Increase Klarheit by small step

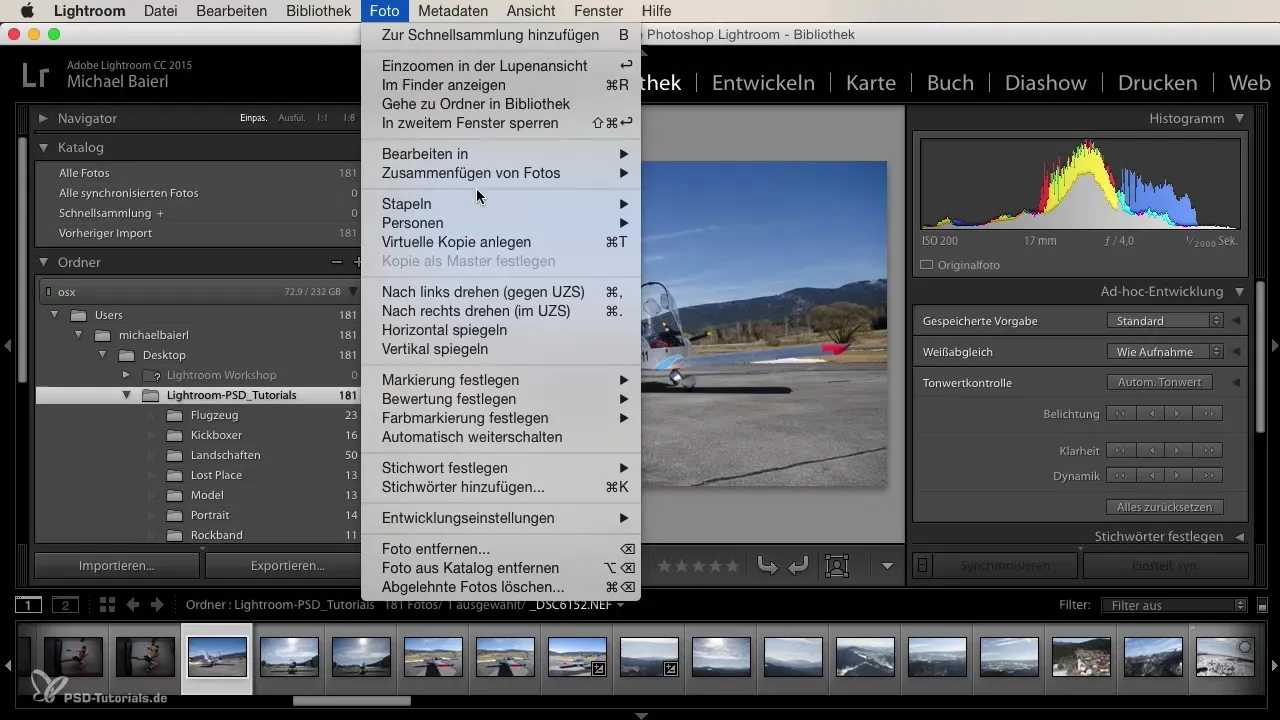pyautogui.click(x=1179, y=450)
